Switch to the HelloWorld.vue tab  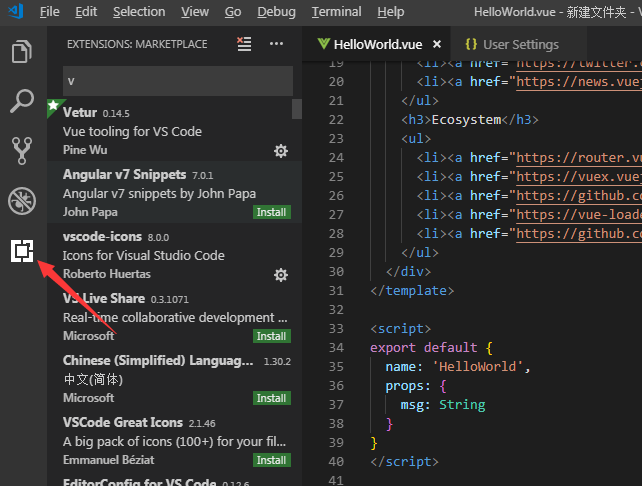click(377, 44)
